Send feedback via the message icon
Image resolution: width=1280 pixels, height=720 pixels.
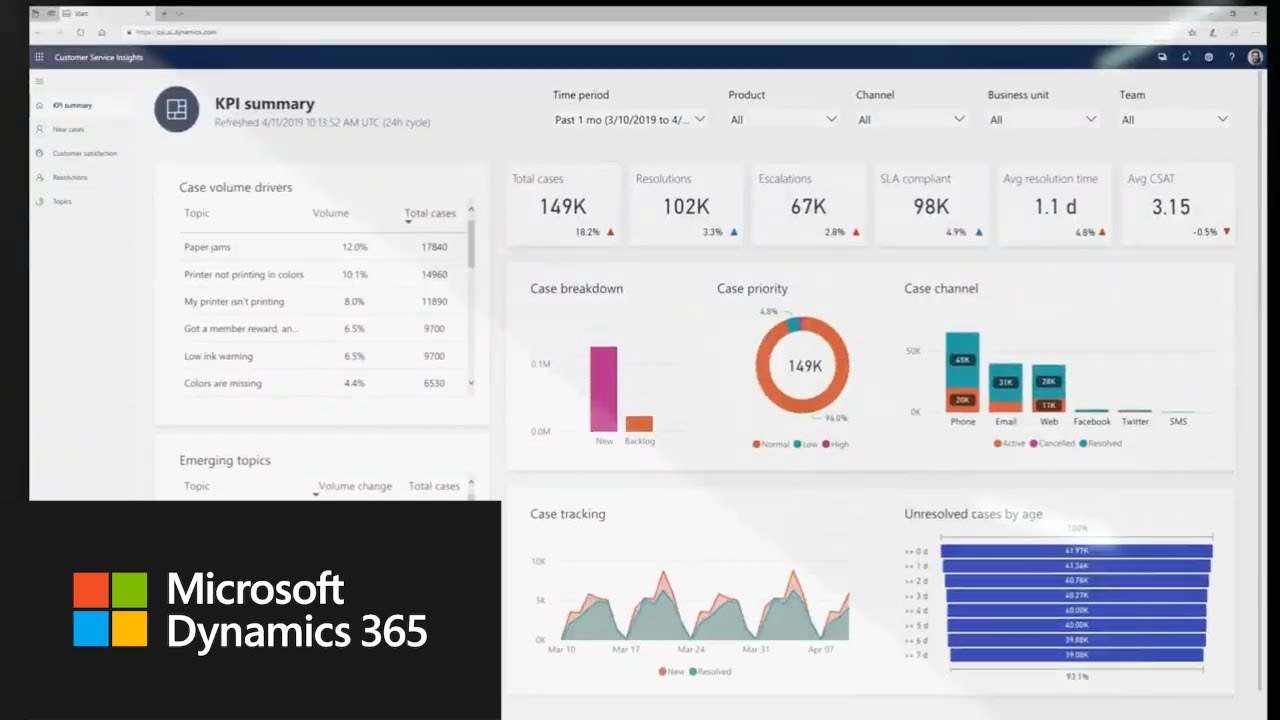(x=1162, y=57)
